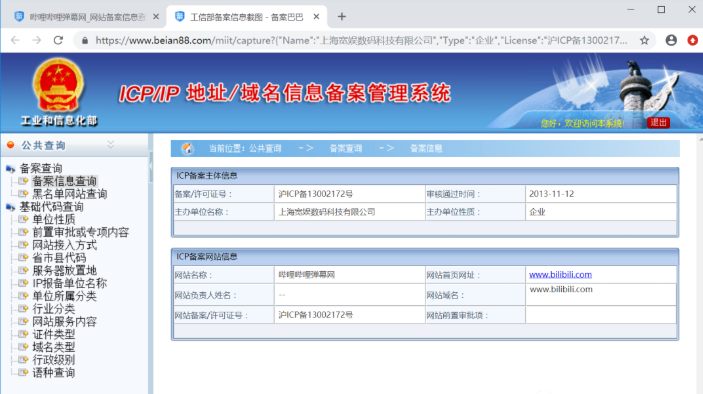703x394 pixels.
Task: Click the company name 上海宽娱数码科技有限公司
Action: (x=327, y=212)
